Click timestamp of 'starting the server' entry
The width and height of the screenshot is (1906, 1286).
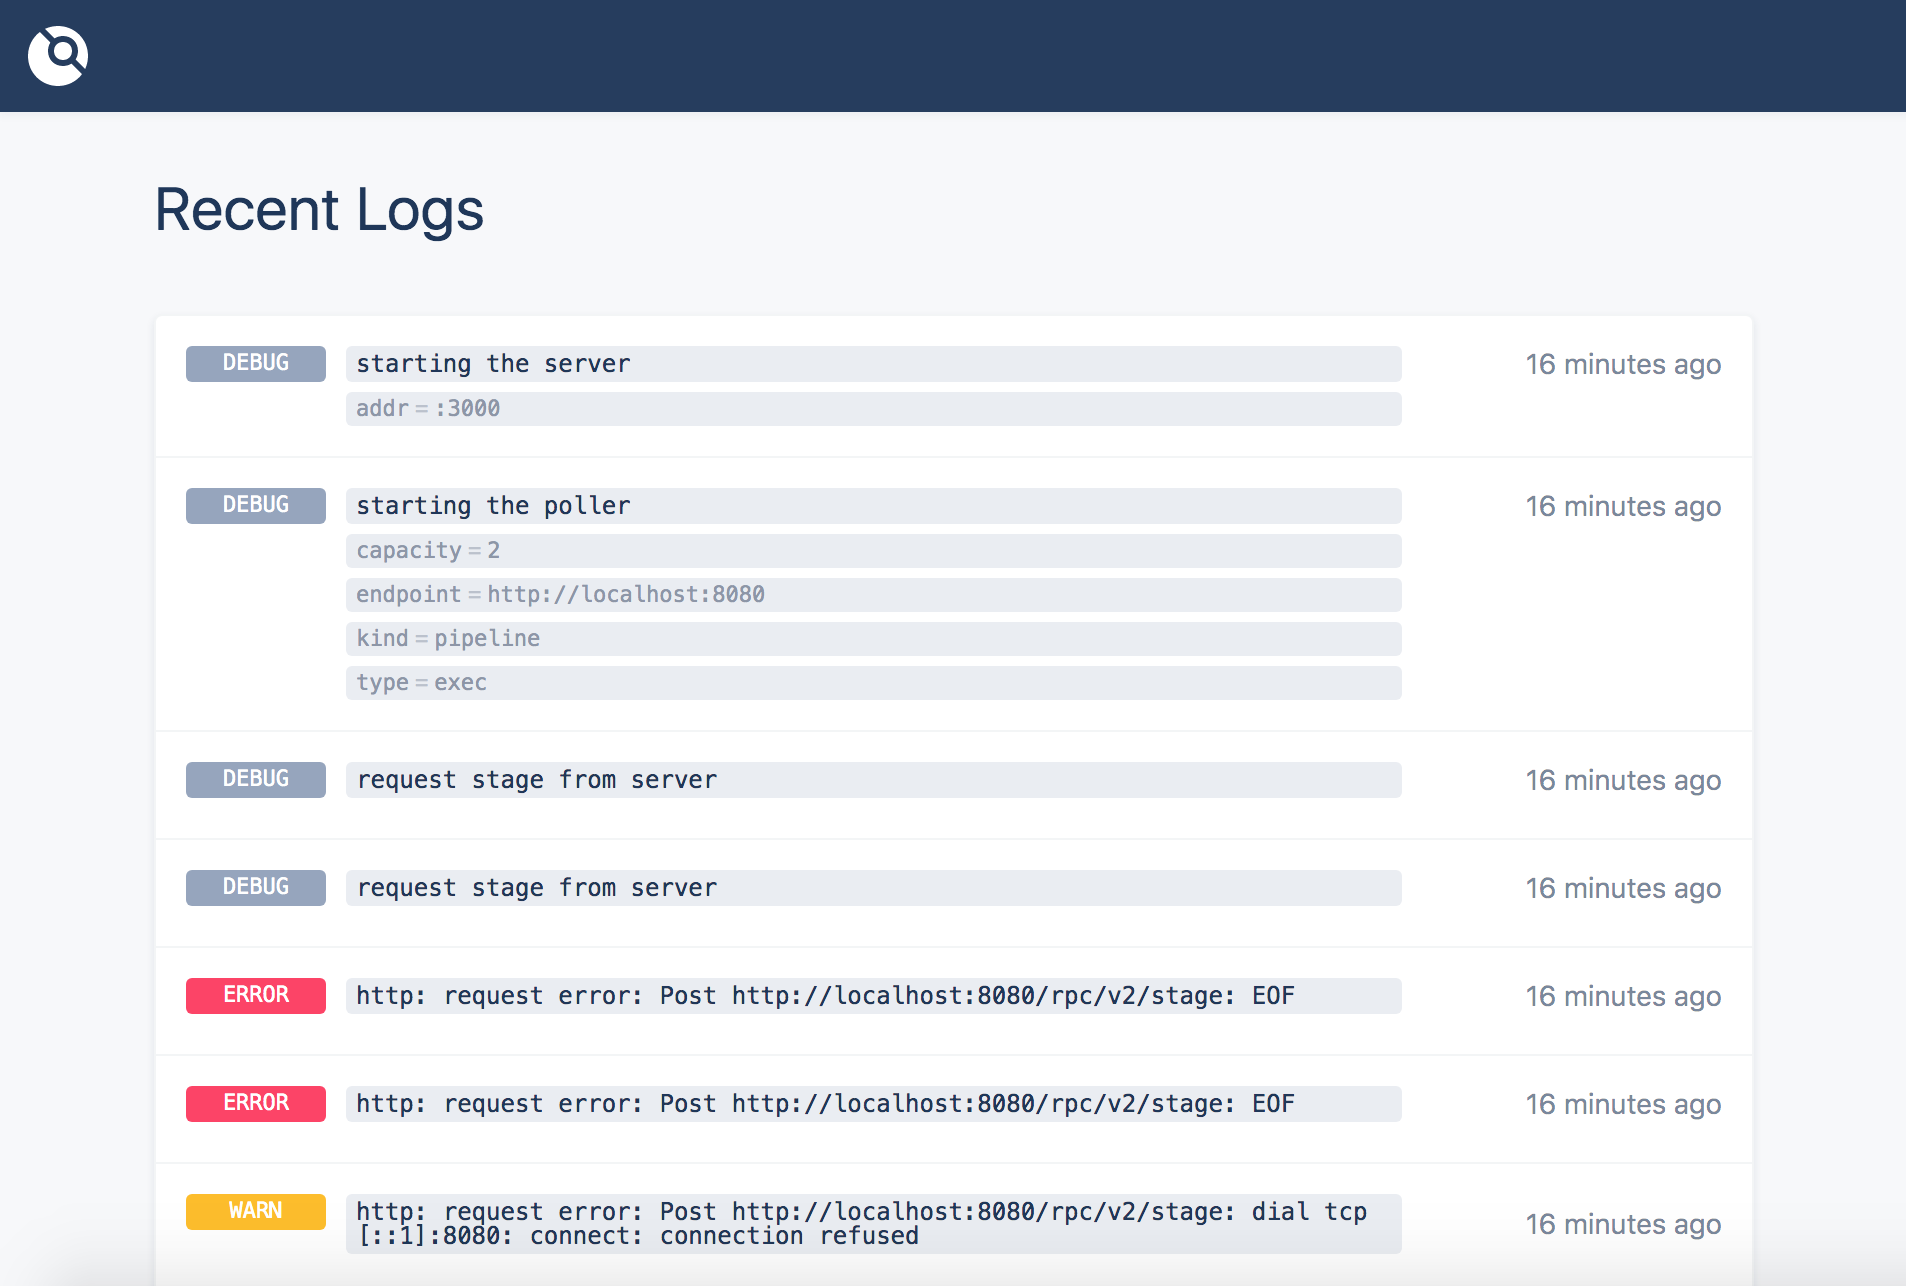coord(1623,364)
